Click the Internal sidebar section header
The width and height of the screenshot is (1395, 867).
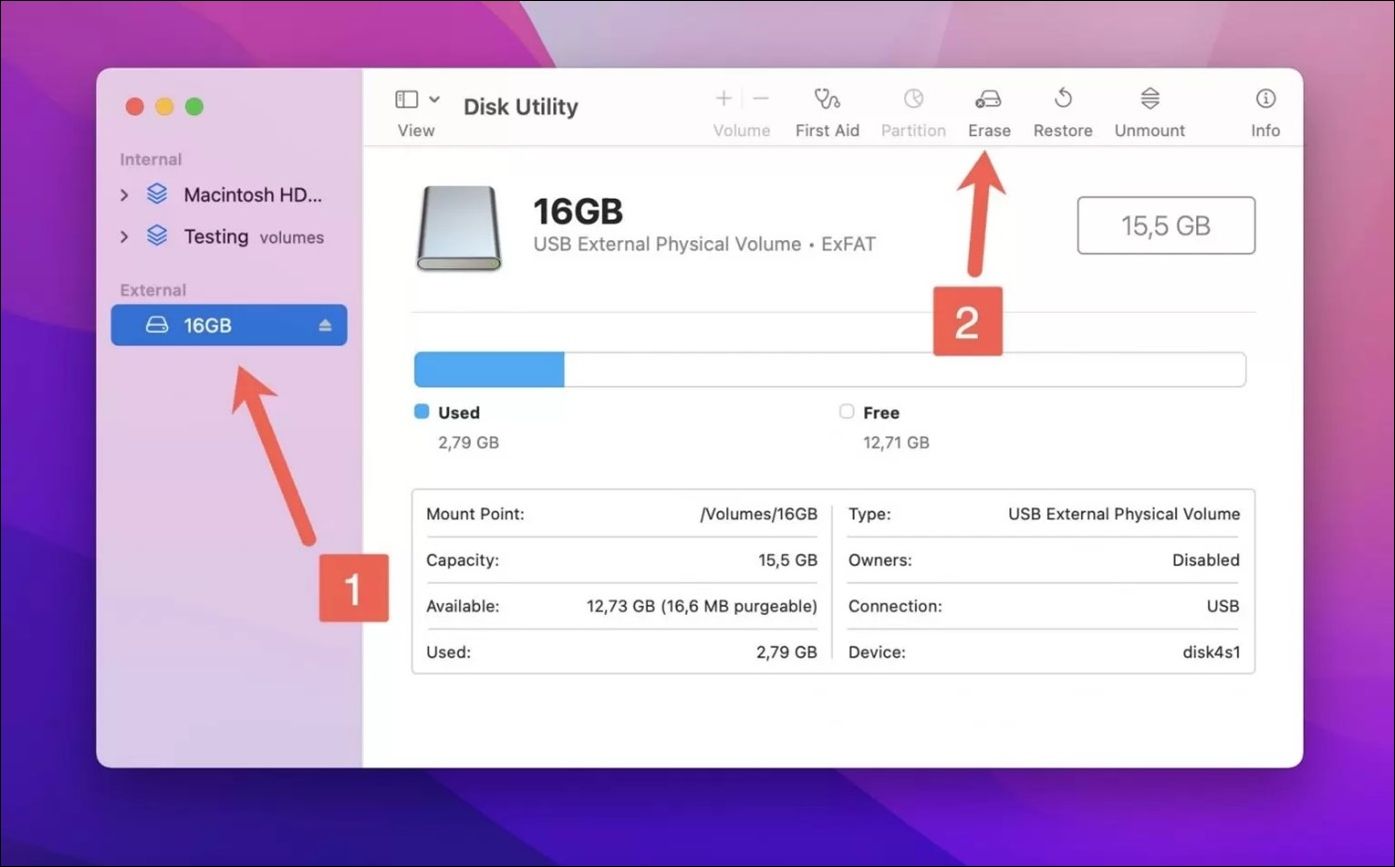click(x=151, y=160)
